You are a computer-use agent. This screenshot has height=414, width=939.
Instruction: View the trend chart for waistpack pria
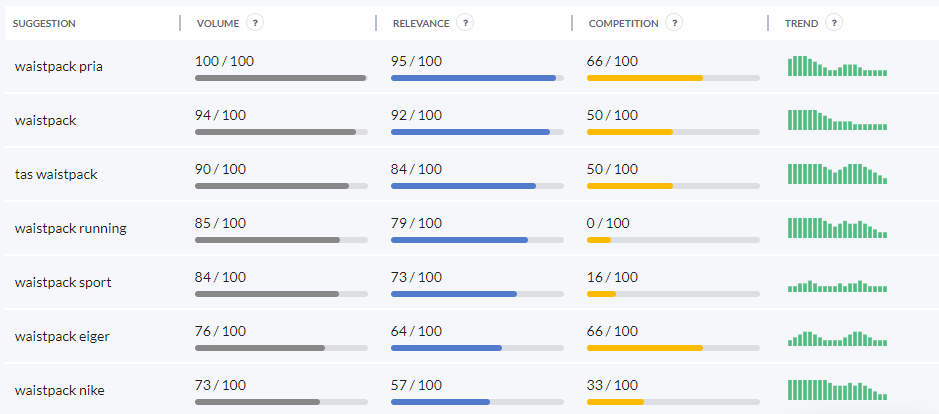click(837, 66)
